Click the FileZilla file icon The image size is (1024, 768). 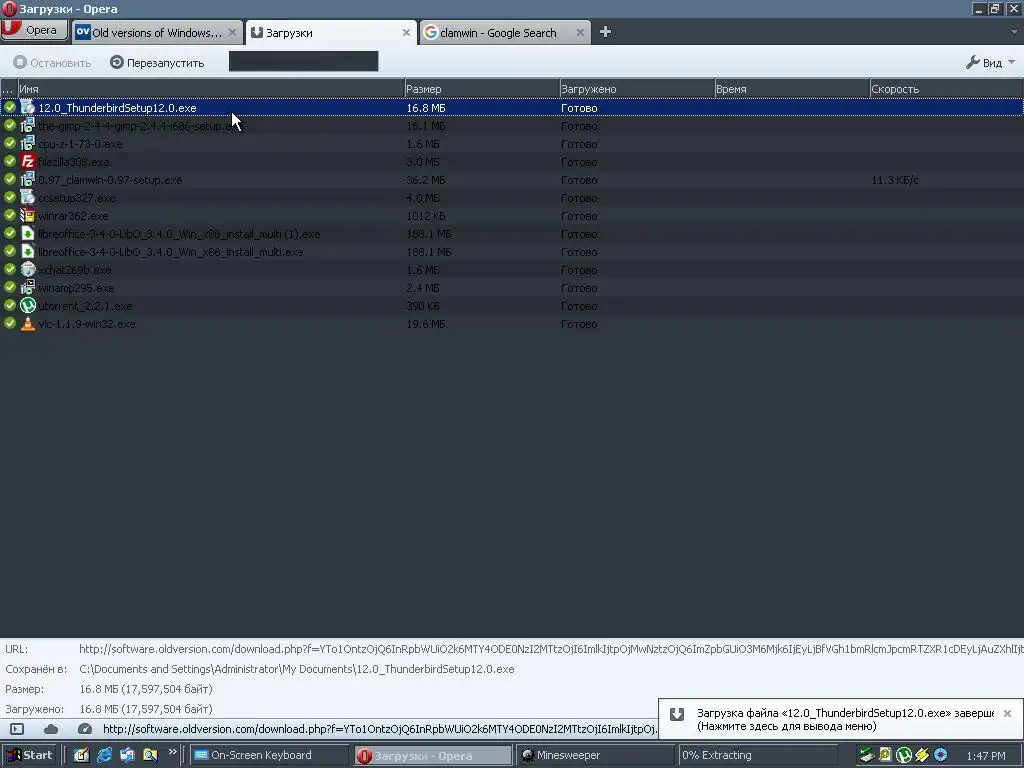pos(27,161)
